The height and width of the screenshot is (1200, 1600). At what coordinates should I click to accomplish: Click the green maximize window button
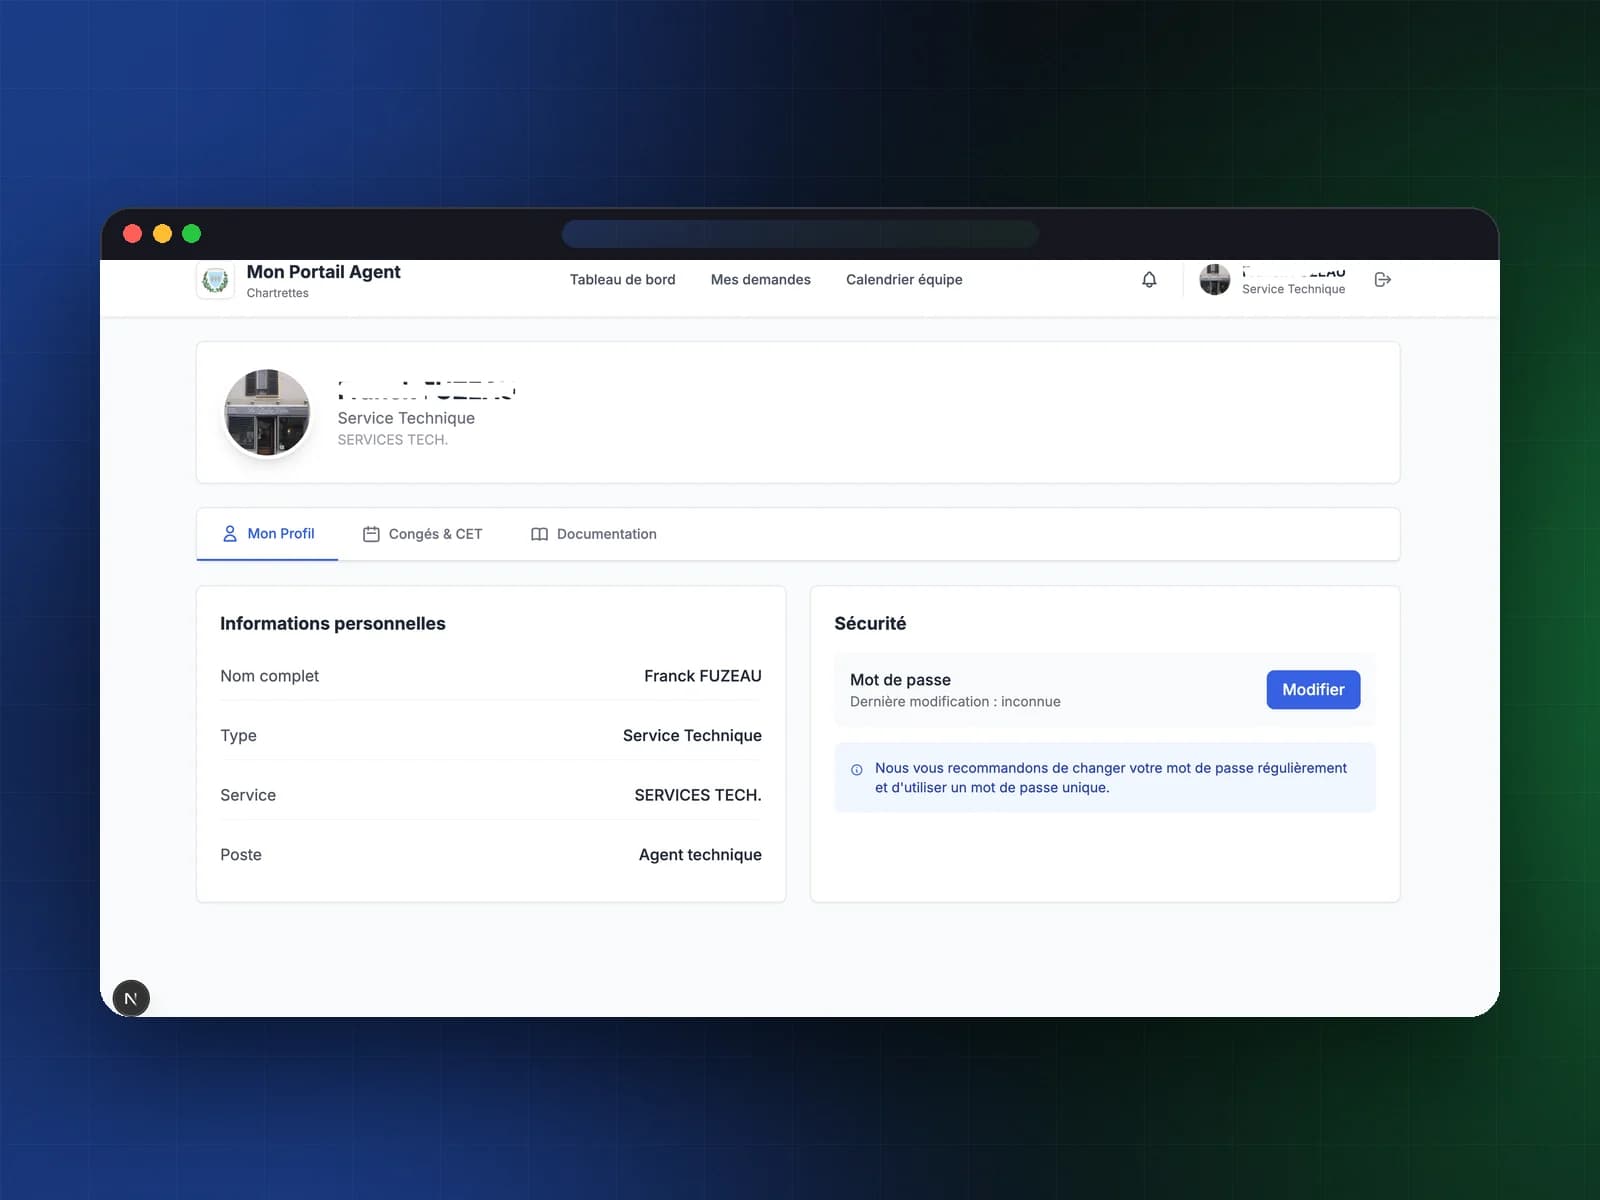click(192, 234)
